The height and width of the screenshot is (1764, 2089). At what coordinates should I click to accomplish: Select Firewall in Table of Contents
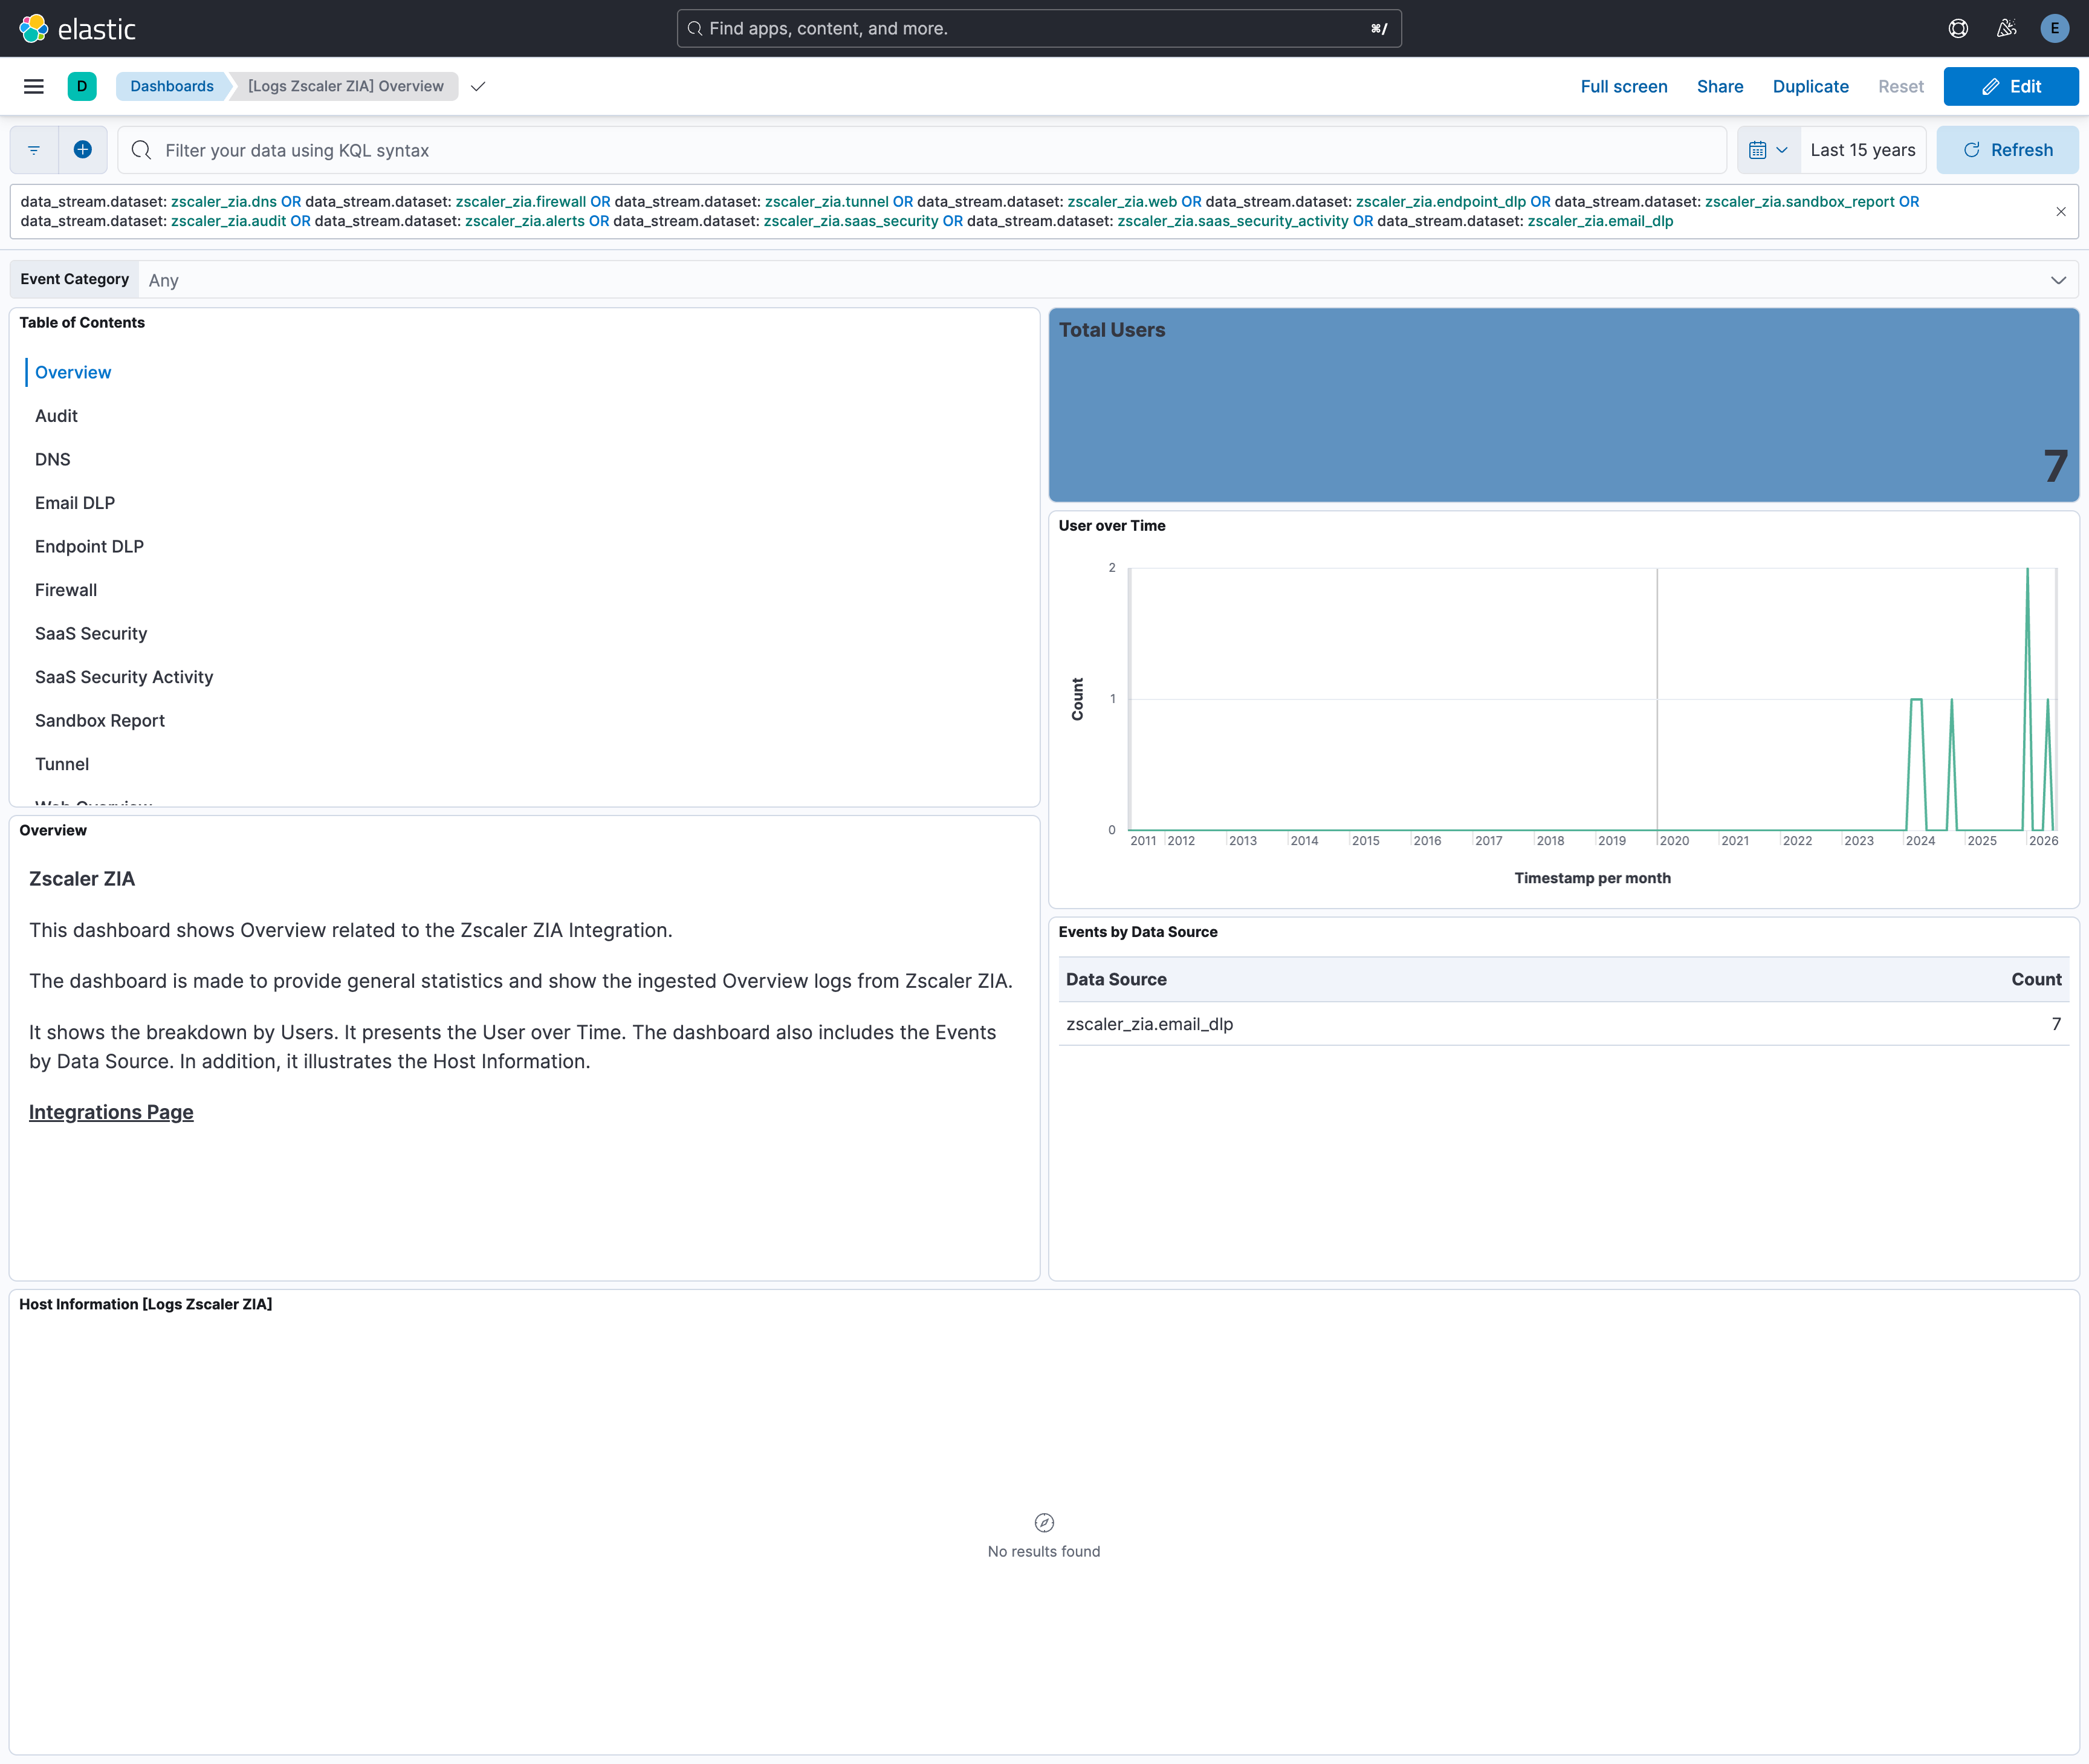click(x=66, y=590)
